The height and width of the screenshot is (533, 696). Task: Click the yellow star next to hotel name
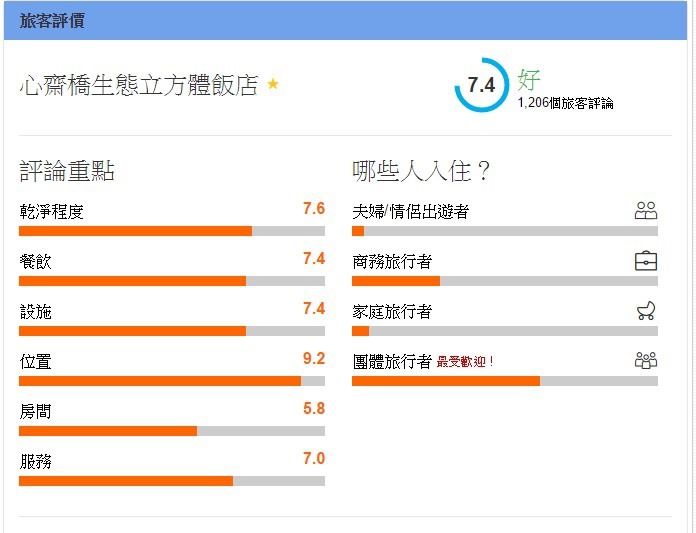point(273,83)
